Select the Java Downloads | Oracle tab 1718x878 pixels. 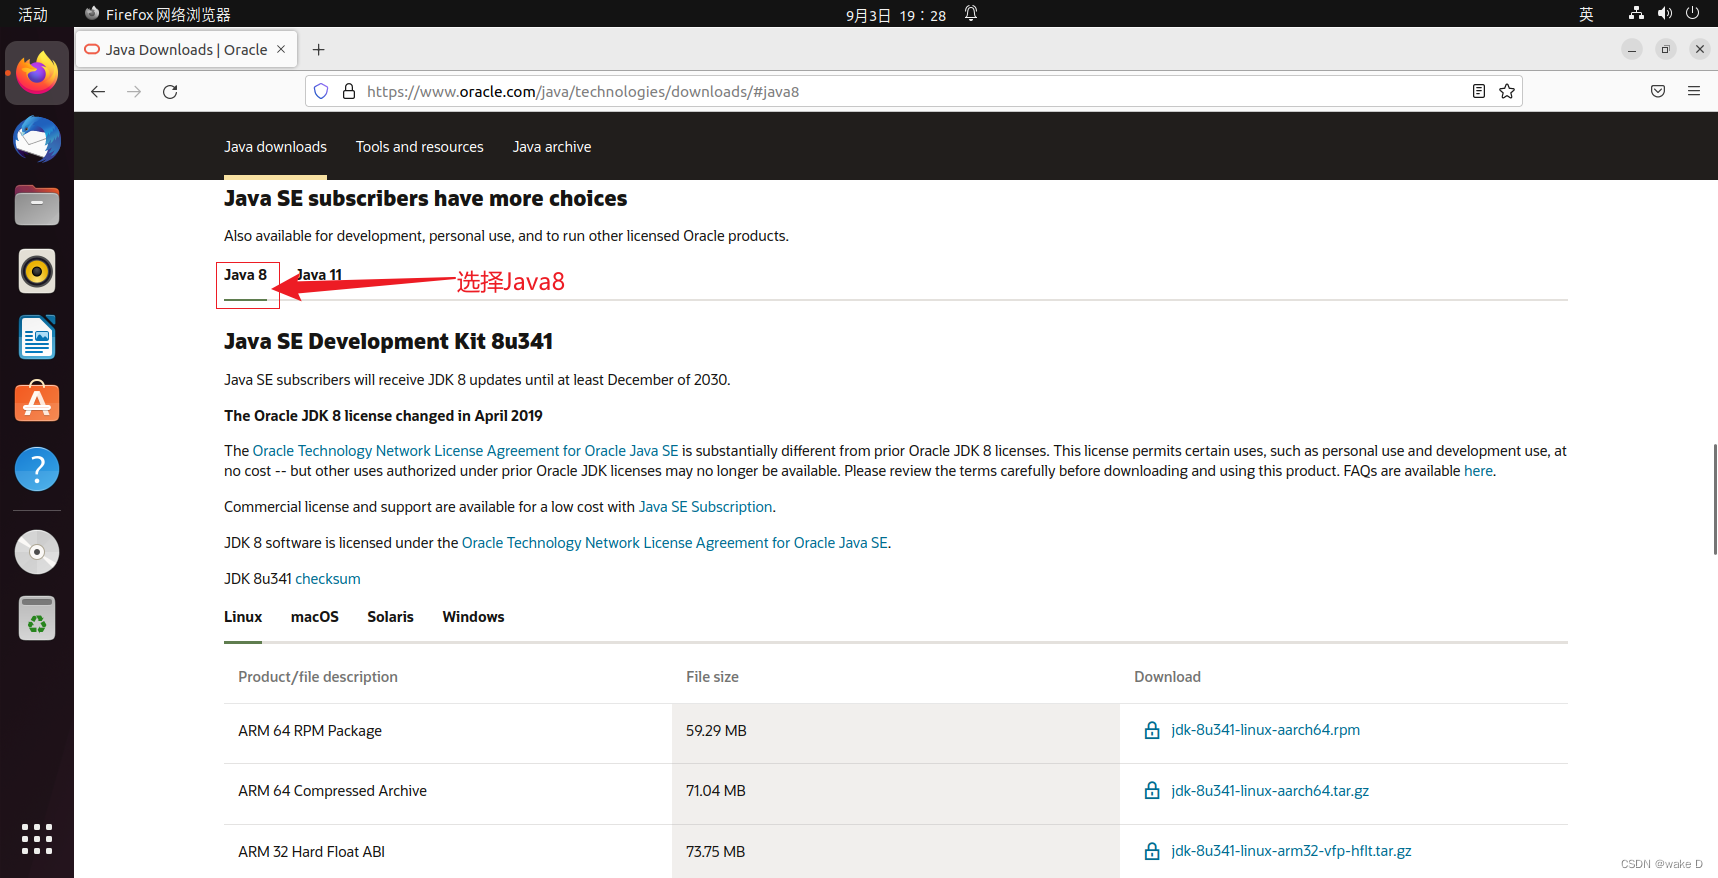187,49
